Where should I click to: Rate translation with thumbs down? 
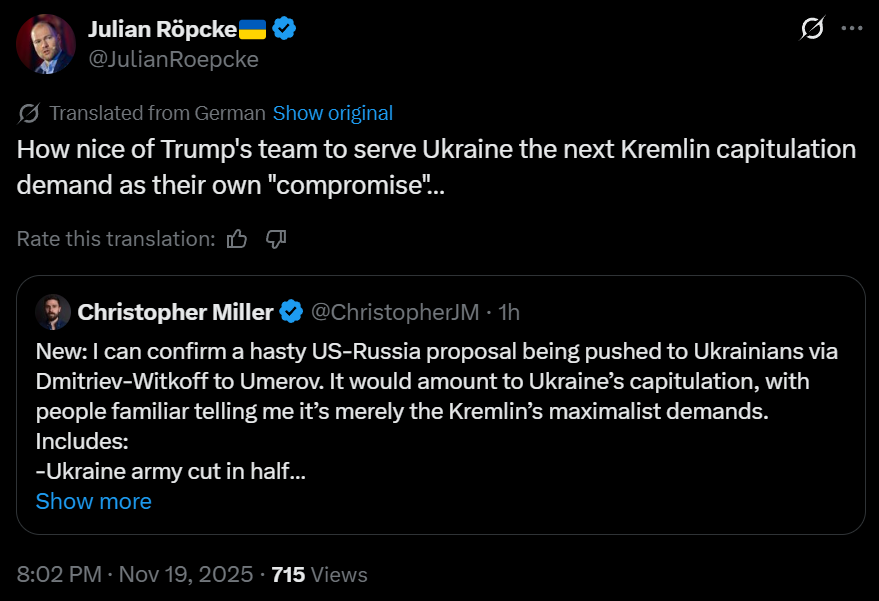click(x=276, y=239)
